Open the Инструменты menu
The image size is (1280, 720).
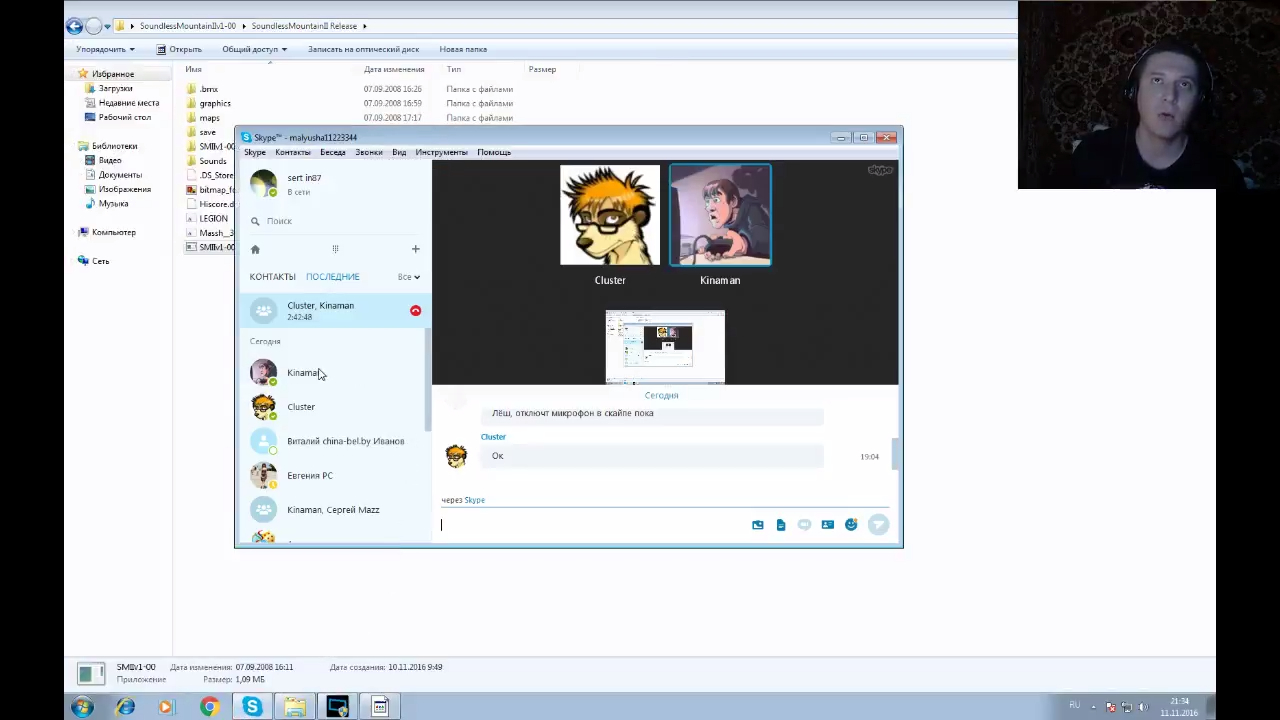coord(441,152)
